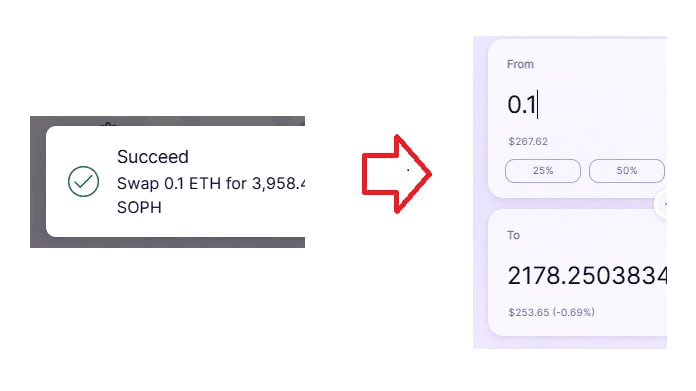Select the 50% amount button
Image resolution: width=696 pixels, height=391 pixels.
[x=627, y=171]
